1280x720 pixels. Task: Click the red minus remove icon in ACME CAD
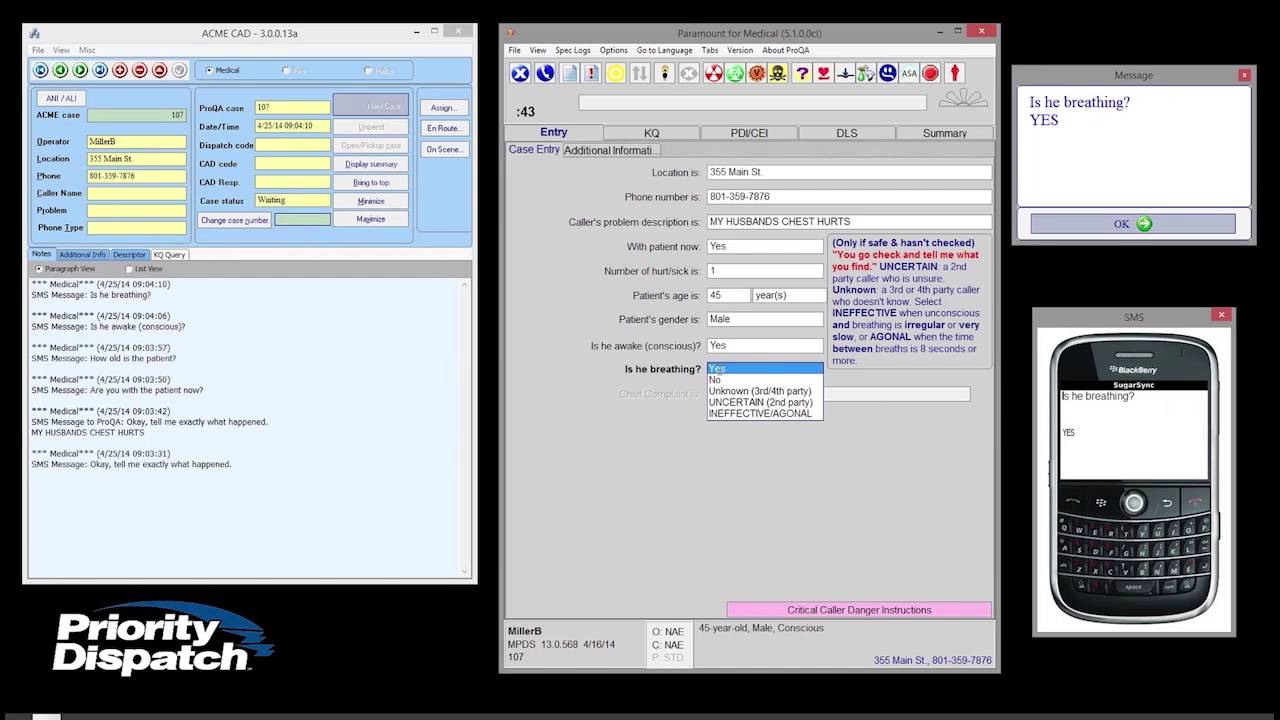click(140, 70)
